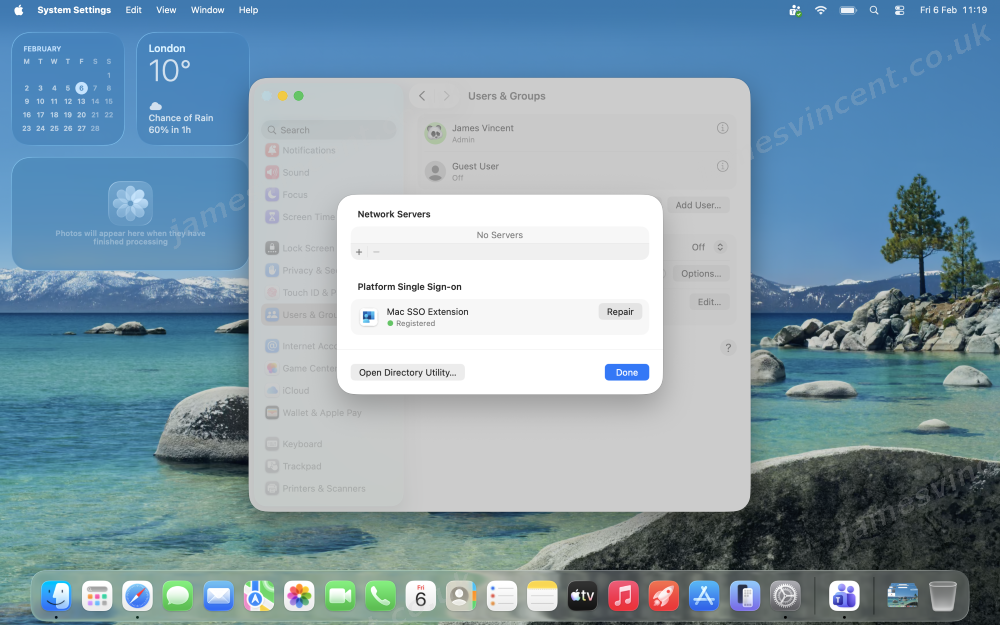Viewport: 1000px width, 625px height.
Task: Click Open Directory Utility button
Action: pyautogui.click(x=407, y=372)
